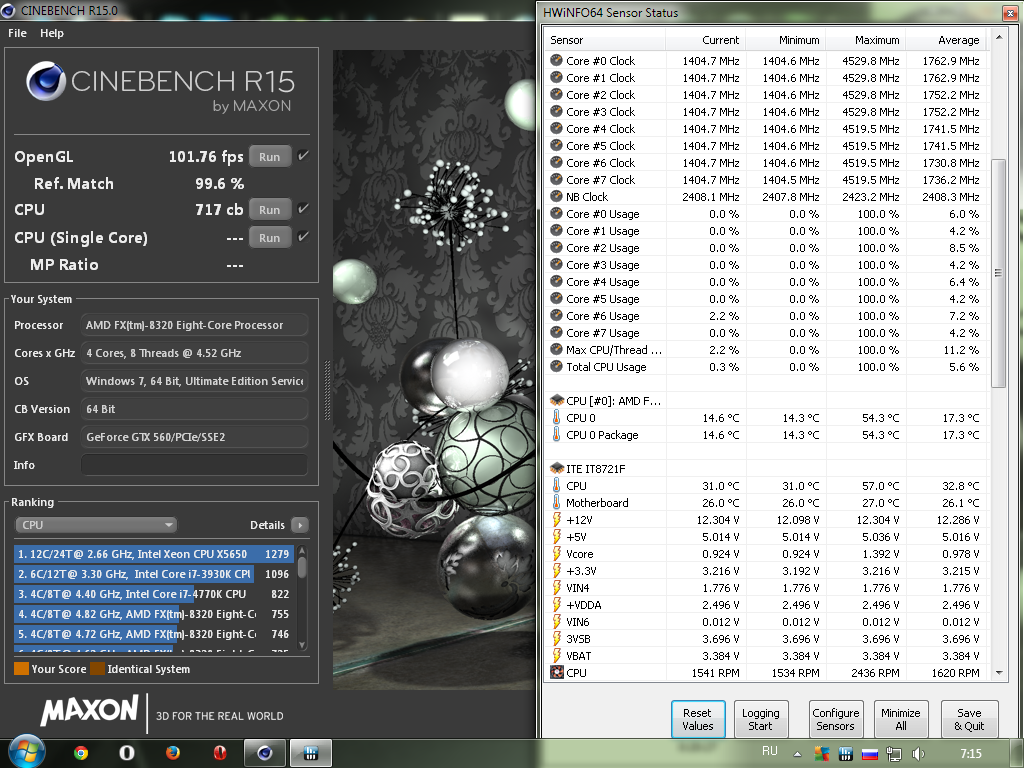Click the Sensor column header
The height and width of the screenshot is (768, 1024).
pos(605,40)
